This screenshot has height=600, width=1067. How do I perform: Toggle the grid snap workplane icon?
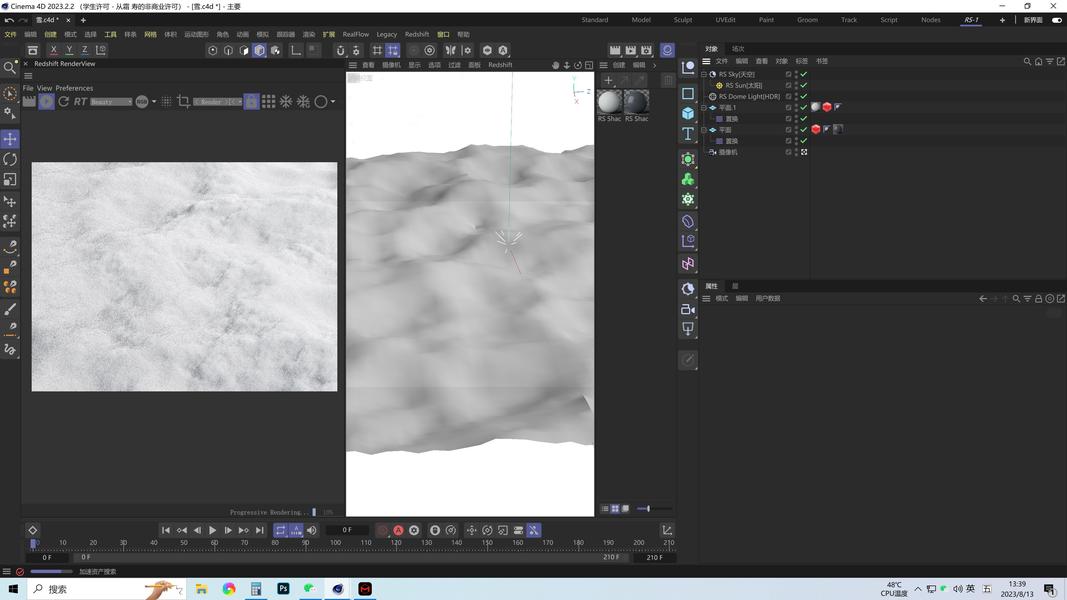[x=393, y=50]
